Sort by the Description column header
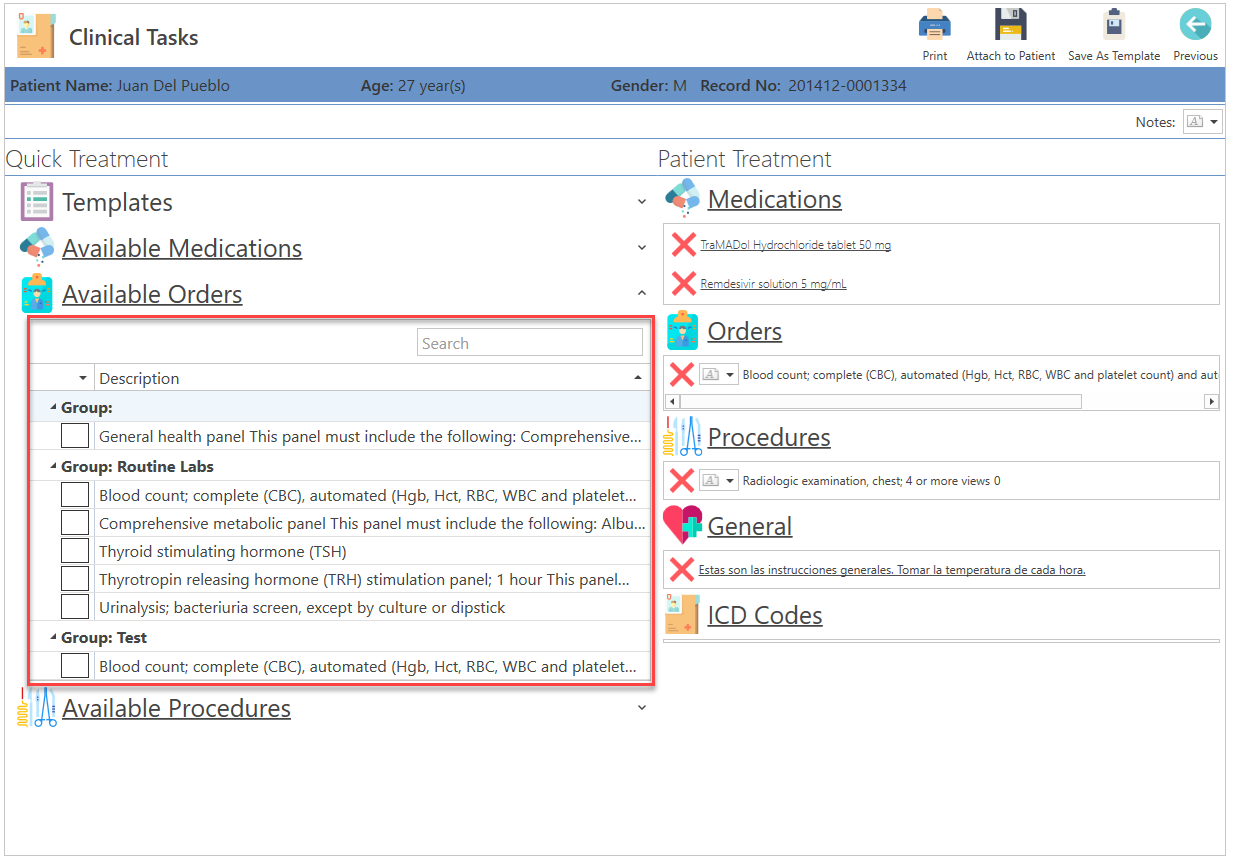This screenshot has height=860, width=1233. [372, 378]
